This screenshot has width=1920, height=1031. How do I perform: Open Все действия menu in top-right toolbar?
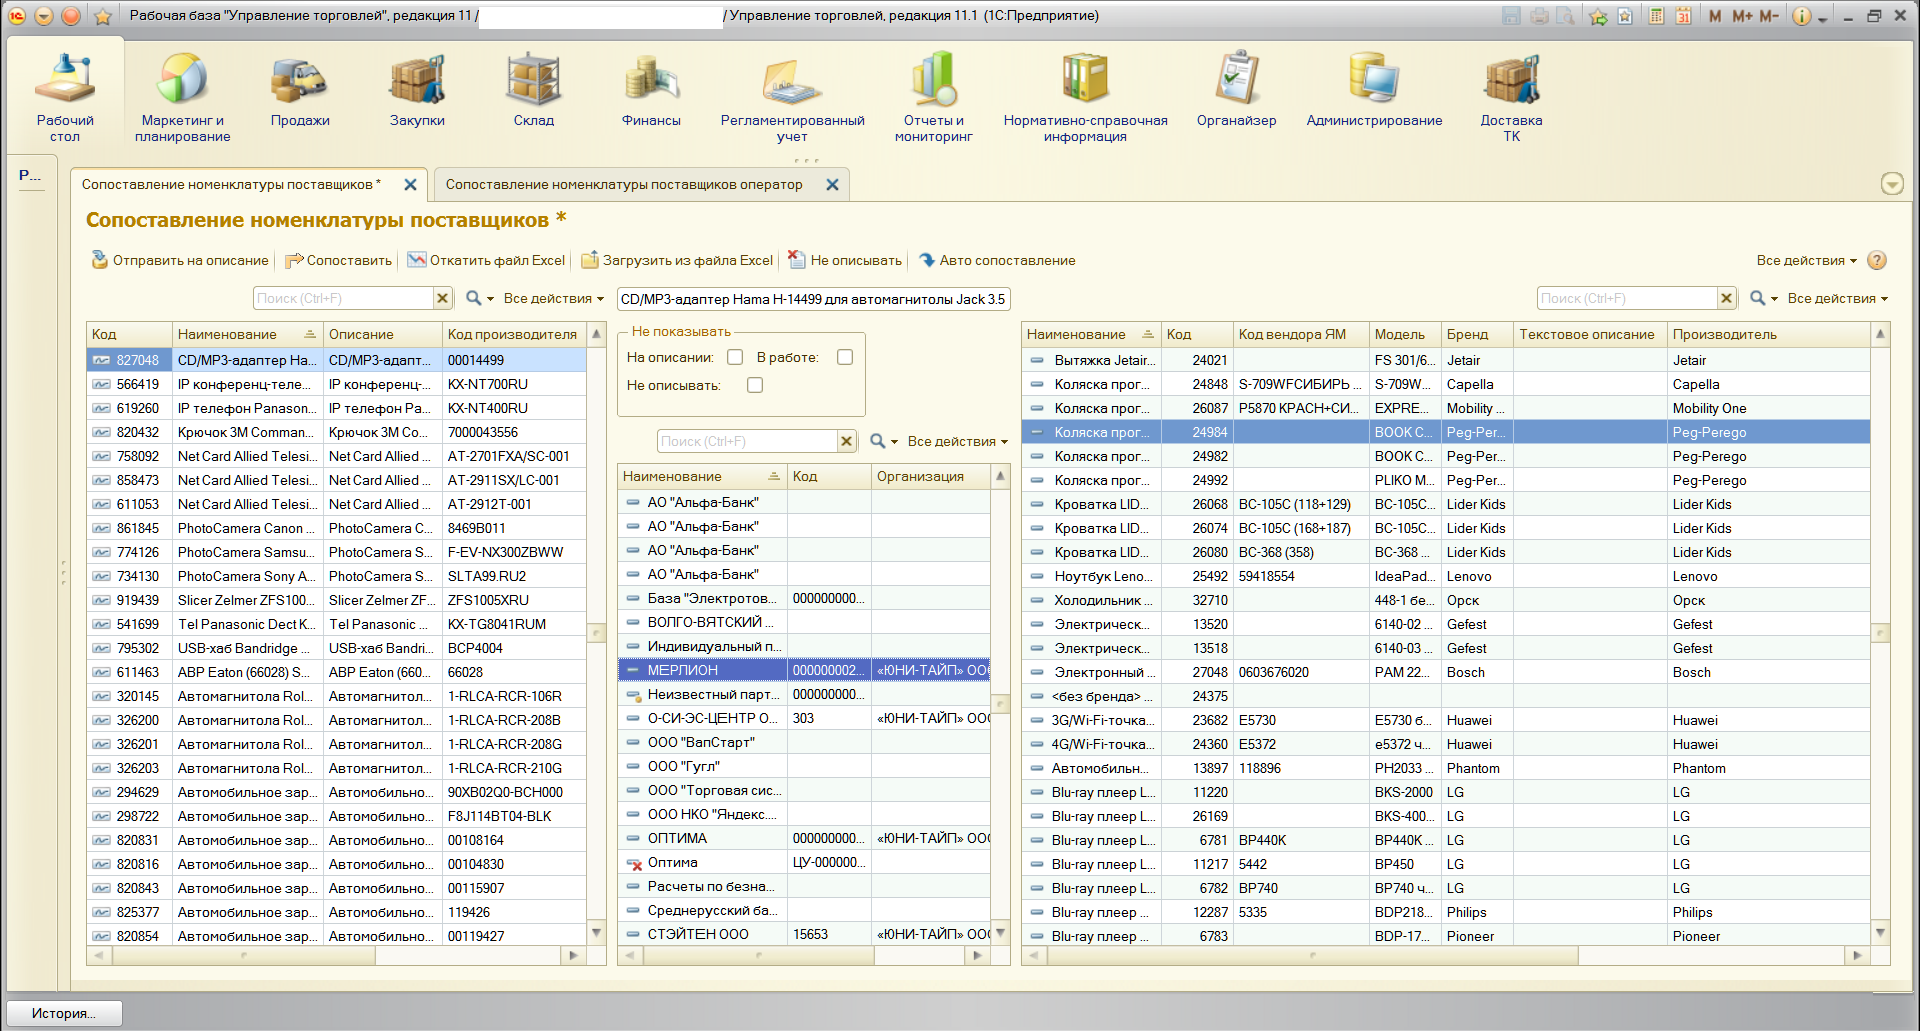[1806, 260]
